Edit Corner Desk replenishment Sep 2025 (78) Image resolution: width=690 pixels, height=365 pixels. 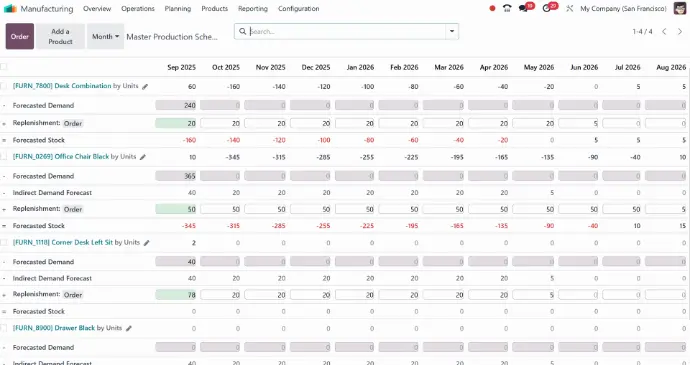(x=176, y=295)
